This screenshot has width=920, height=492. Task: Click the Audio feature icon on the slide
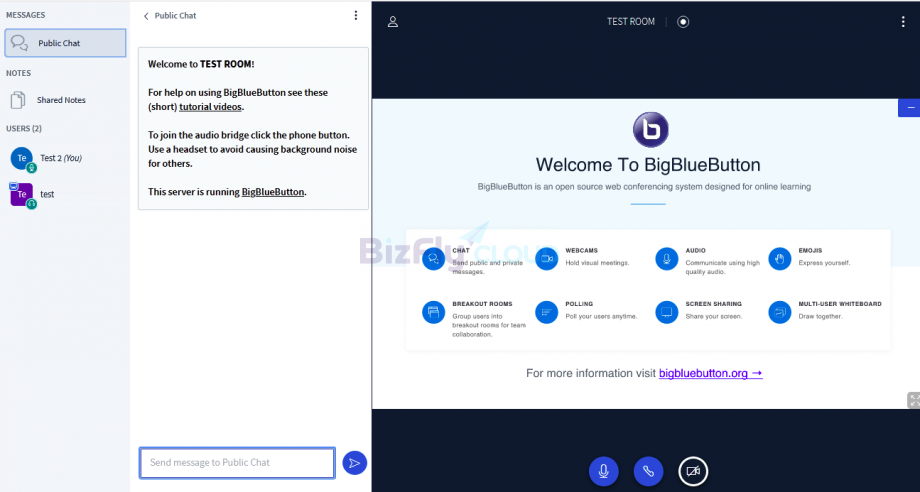pos(667,259)
